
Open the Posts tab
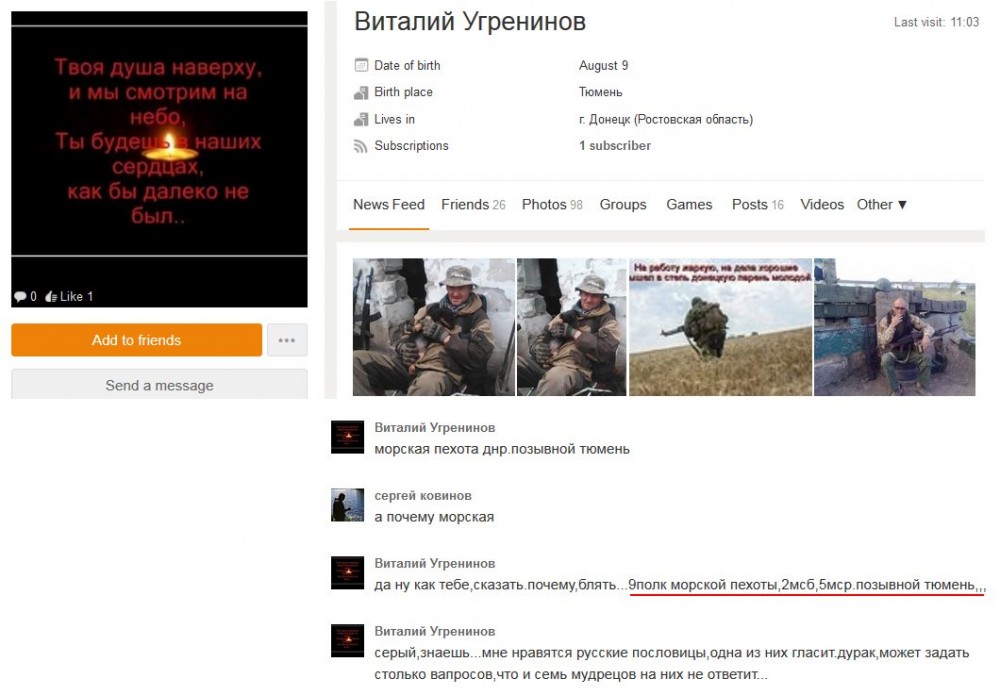(x=757, y=205)
